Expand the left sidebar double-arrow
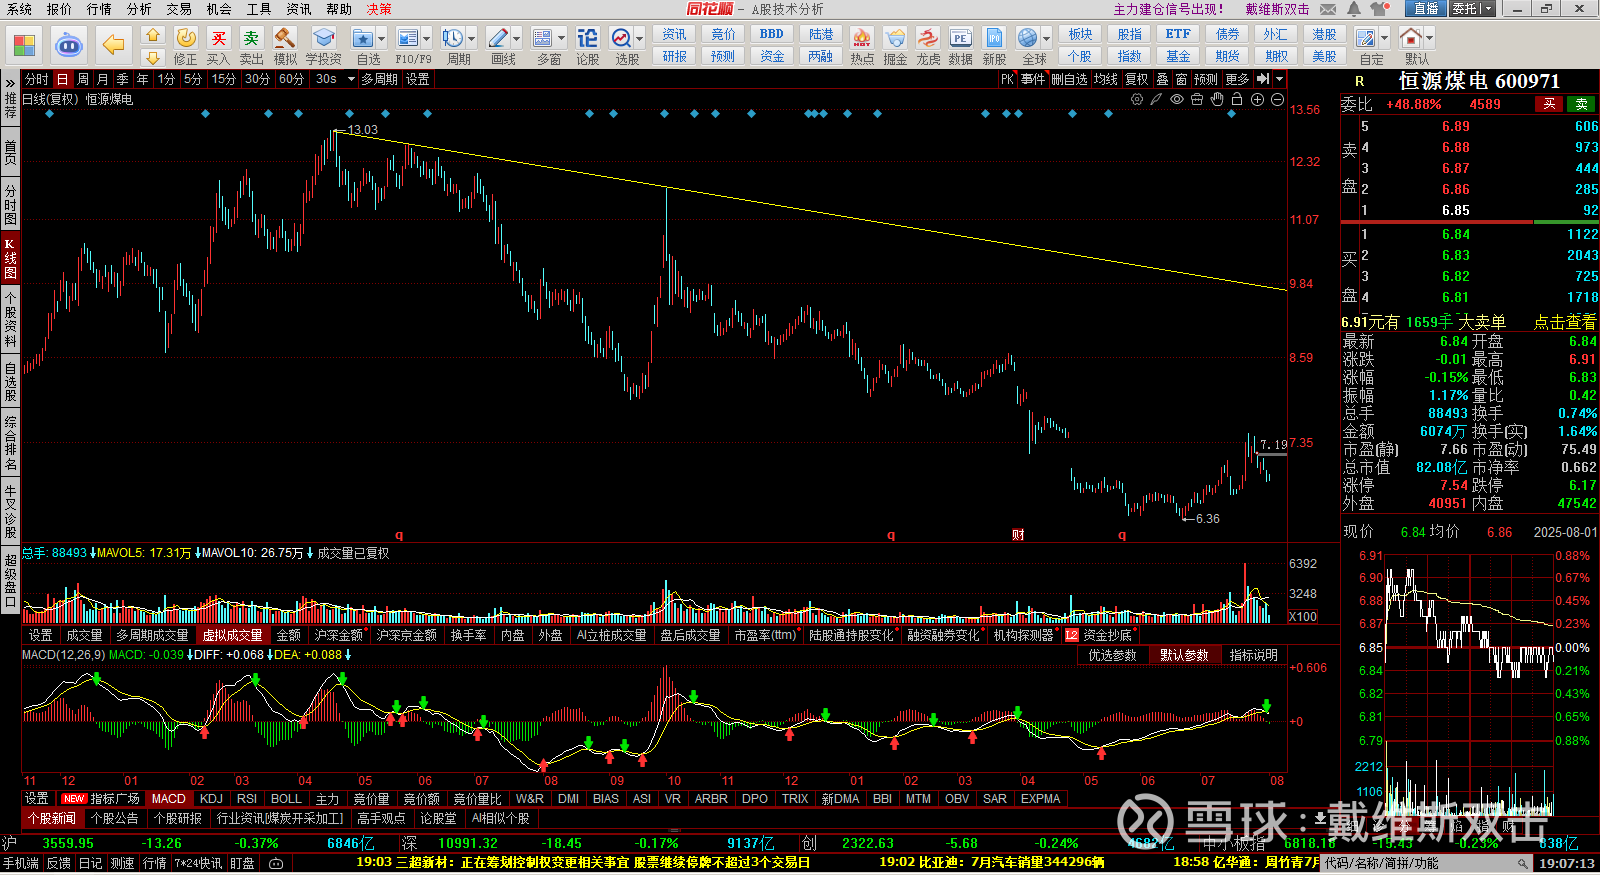The width and height of the screenshot is (1600, 875). pyautogui.click(x=10, y=82)
